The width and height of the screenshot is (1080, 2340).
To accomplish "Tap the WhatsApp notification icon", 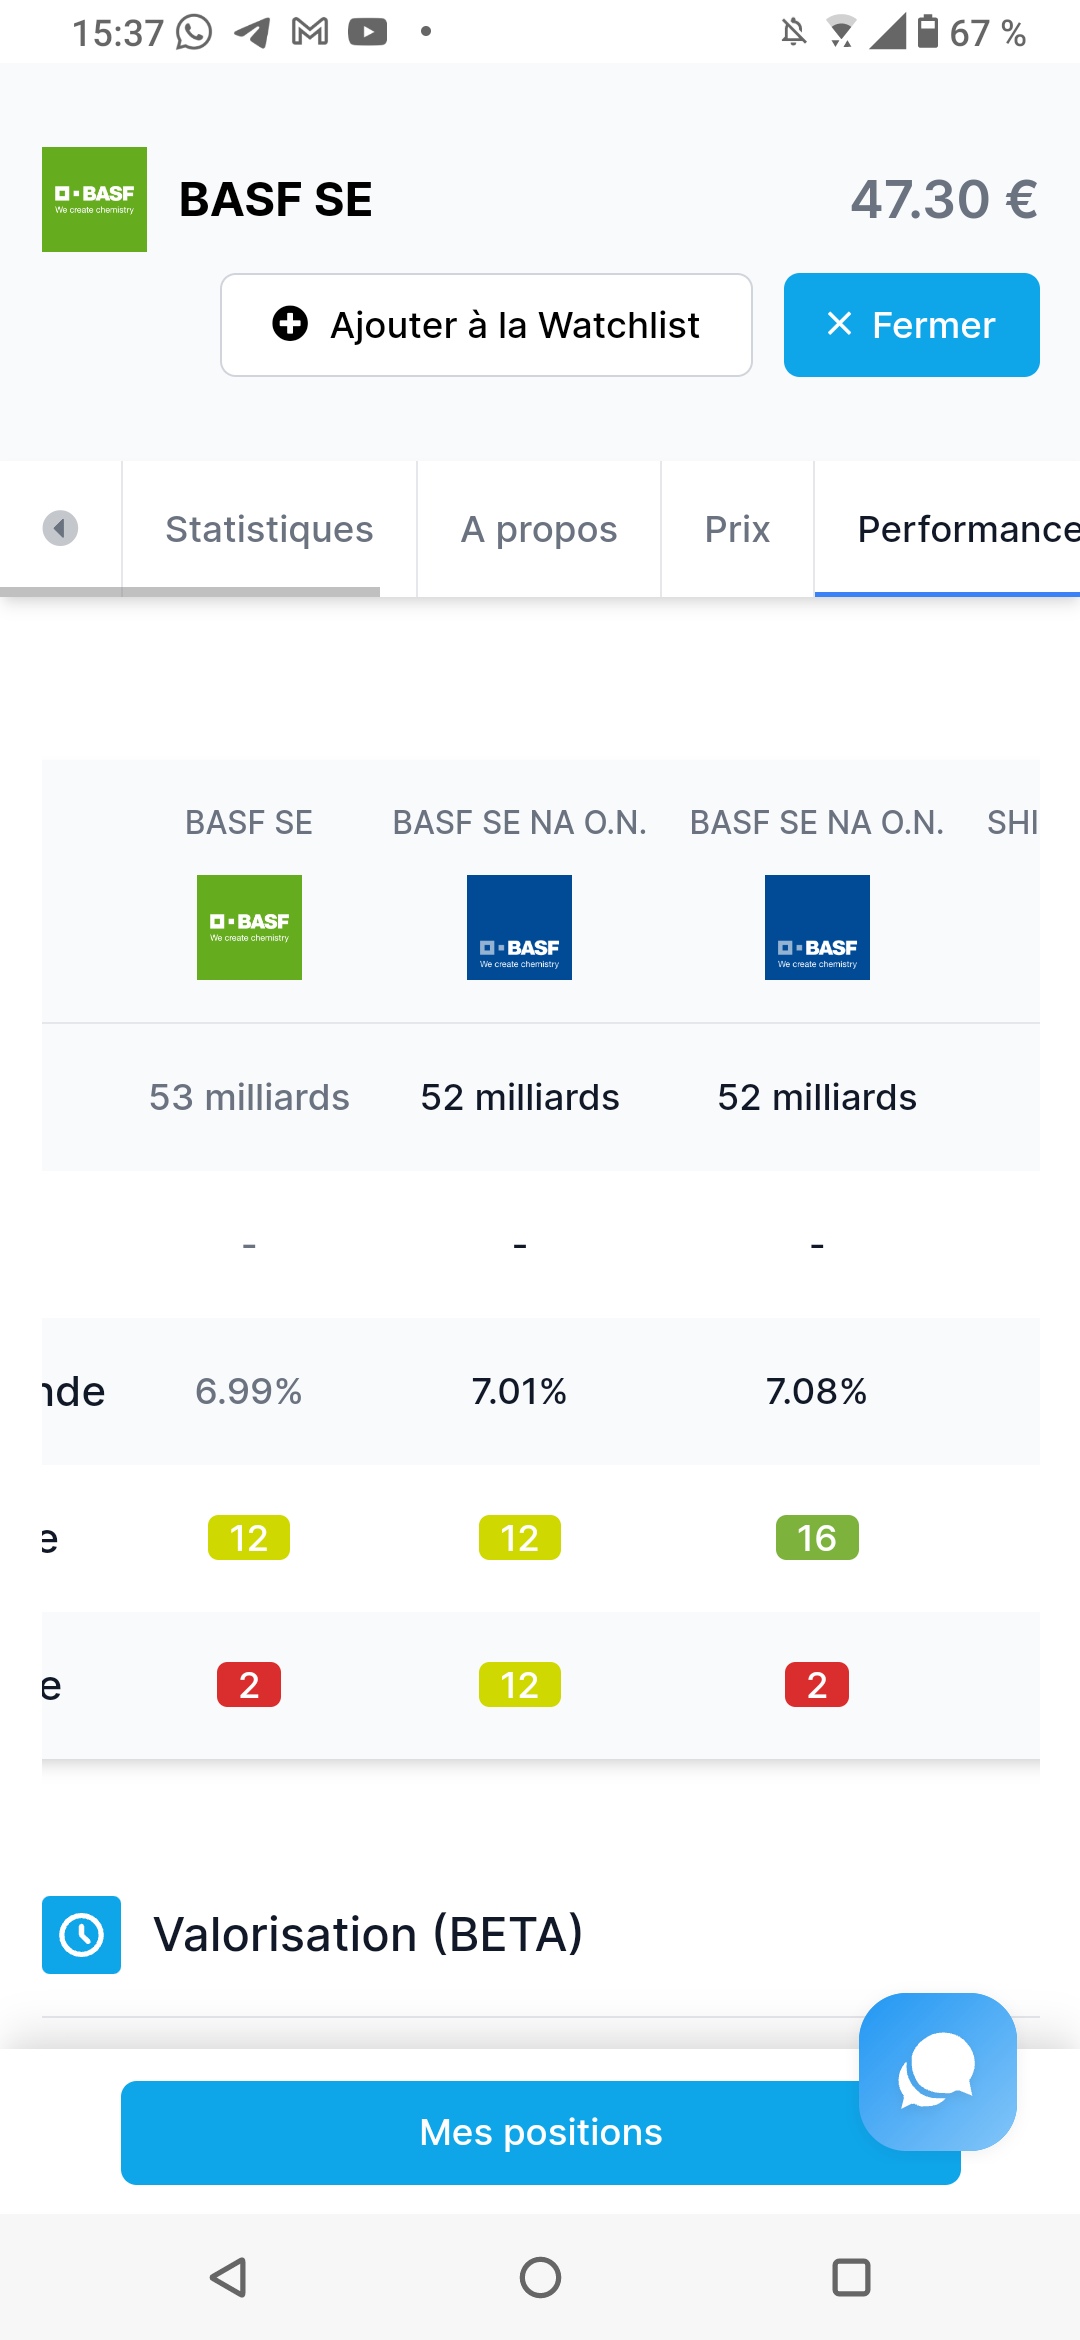I will 194,33.
